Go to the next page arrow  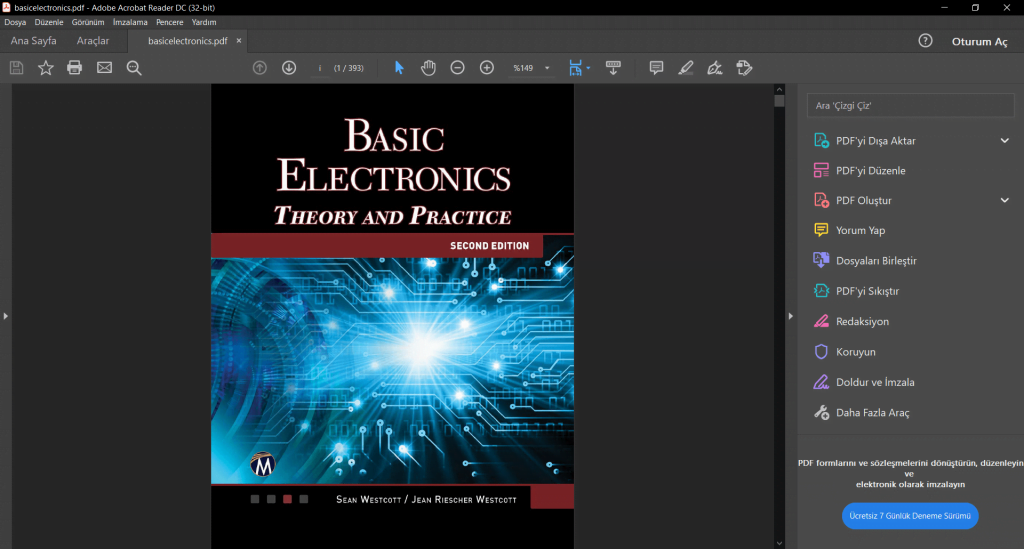[x=289, y=68]
